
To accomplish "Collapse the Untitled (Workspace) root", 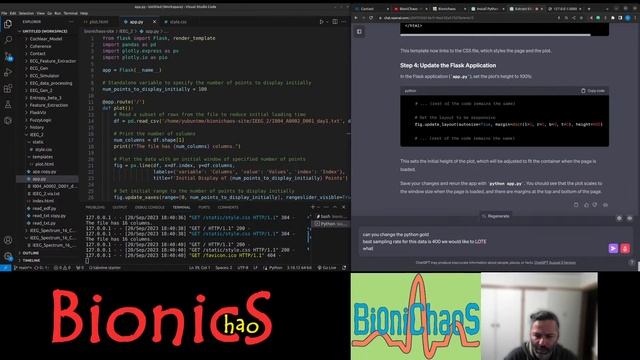I will click(x=45, y=31).
